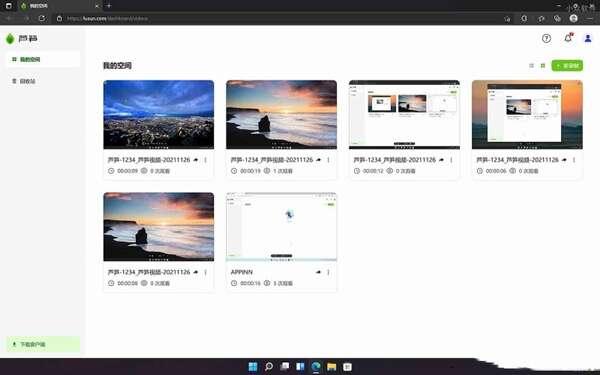
Task: Switch to list view layout icon
Action: (531, 66)
